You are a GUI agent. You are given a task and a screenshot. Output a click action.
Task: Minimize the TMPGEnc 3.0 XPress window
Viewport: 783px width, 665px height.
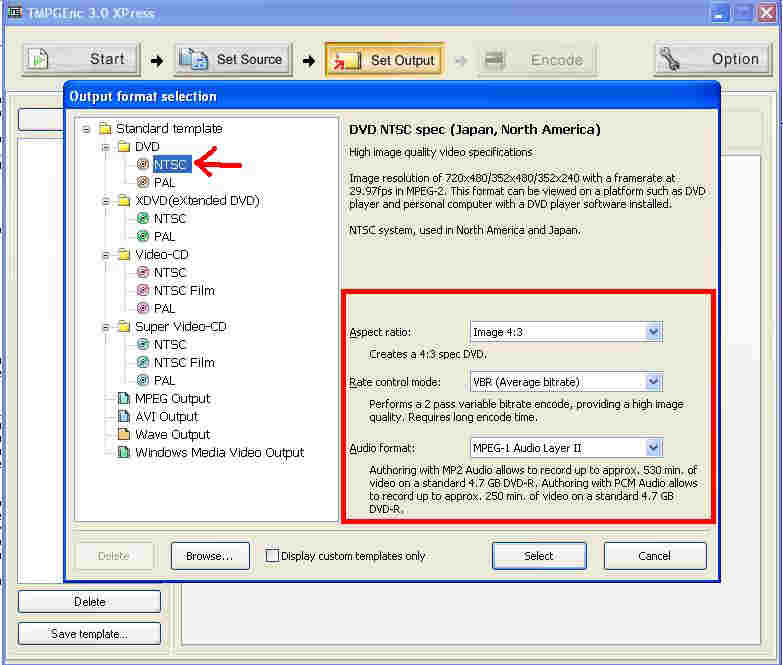tap(720, 13)
